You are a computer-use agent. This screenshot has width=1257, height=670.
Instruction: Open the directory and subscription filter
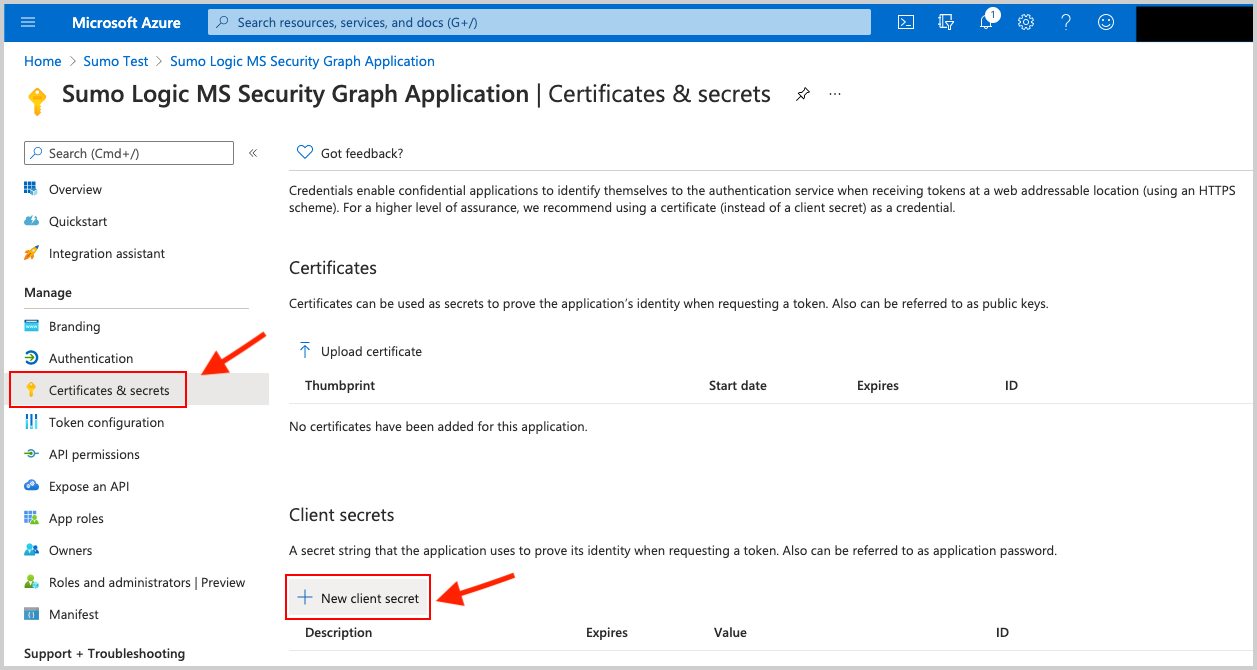(x=945, y=21)
